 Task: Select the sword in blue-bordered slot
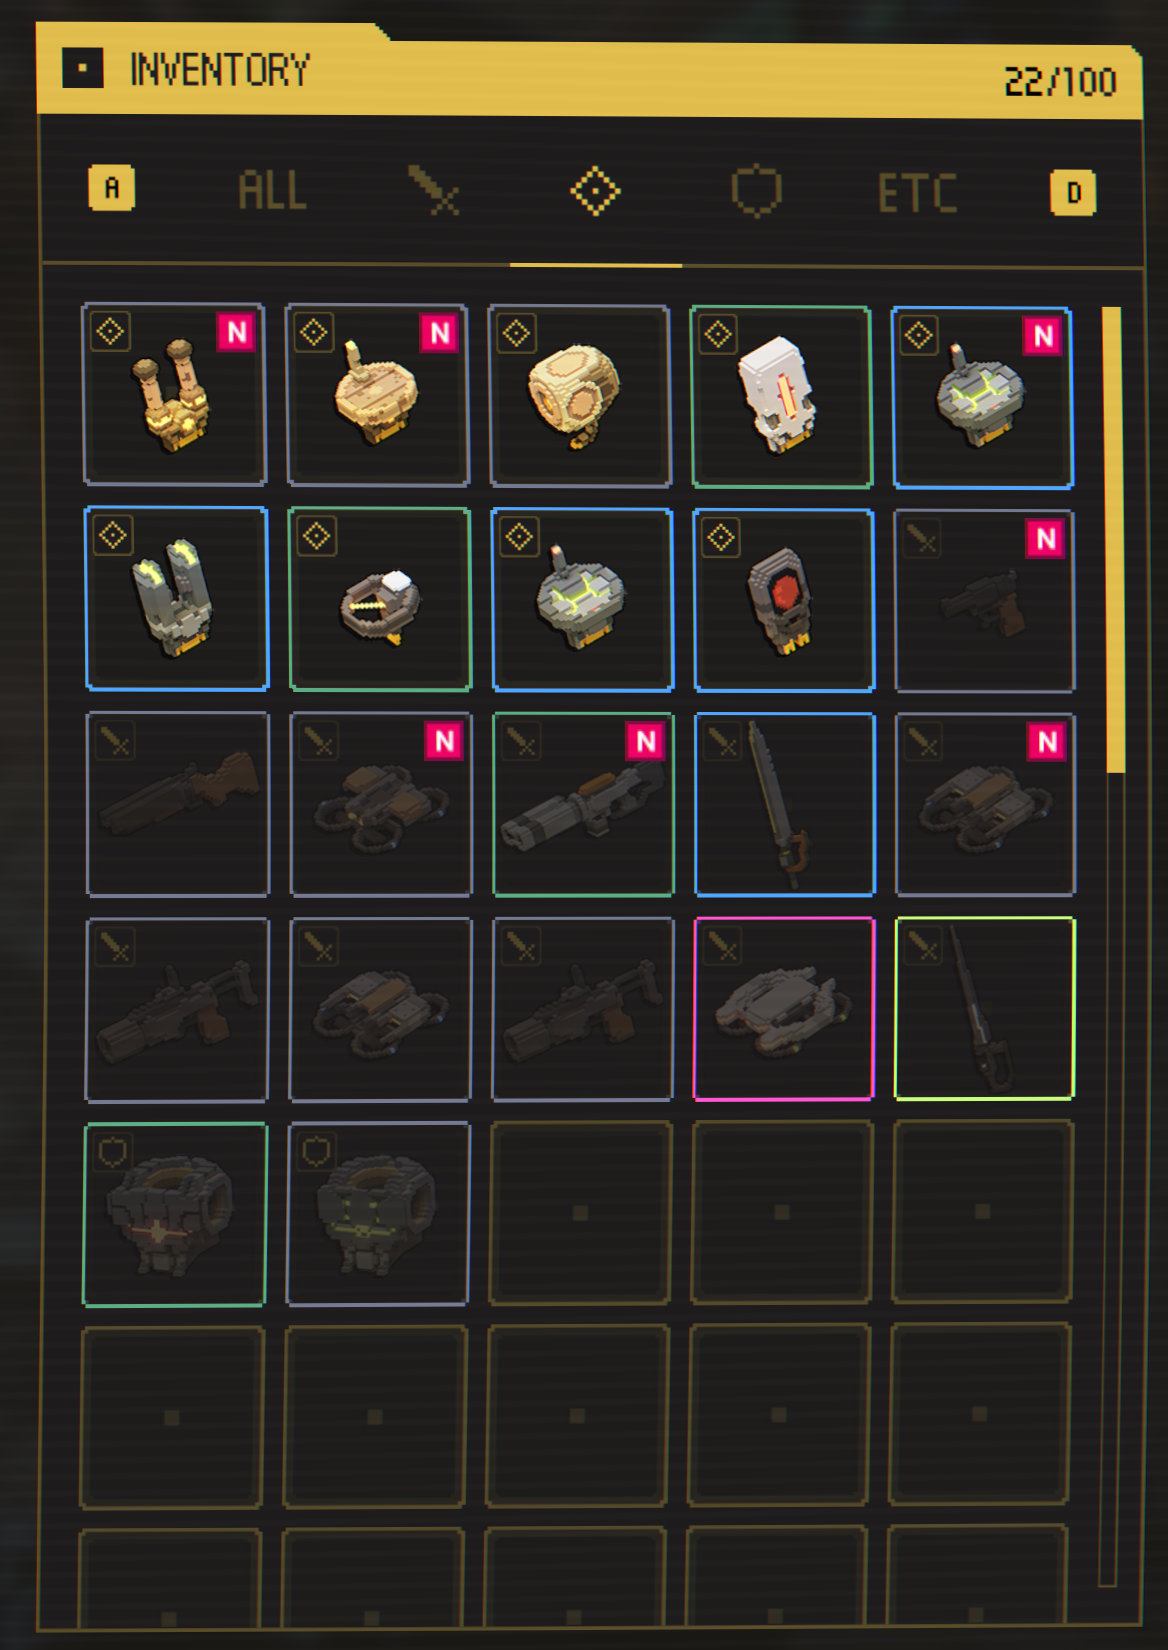click(785, 804)
